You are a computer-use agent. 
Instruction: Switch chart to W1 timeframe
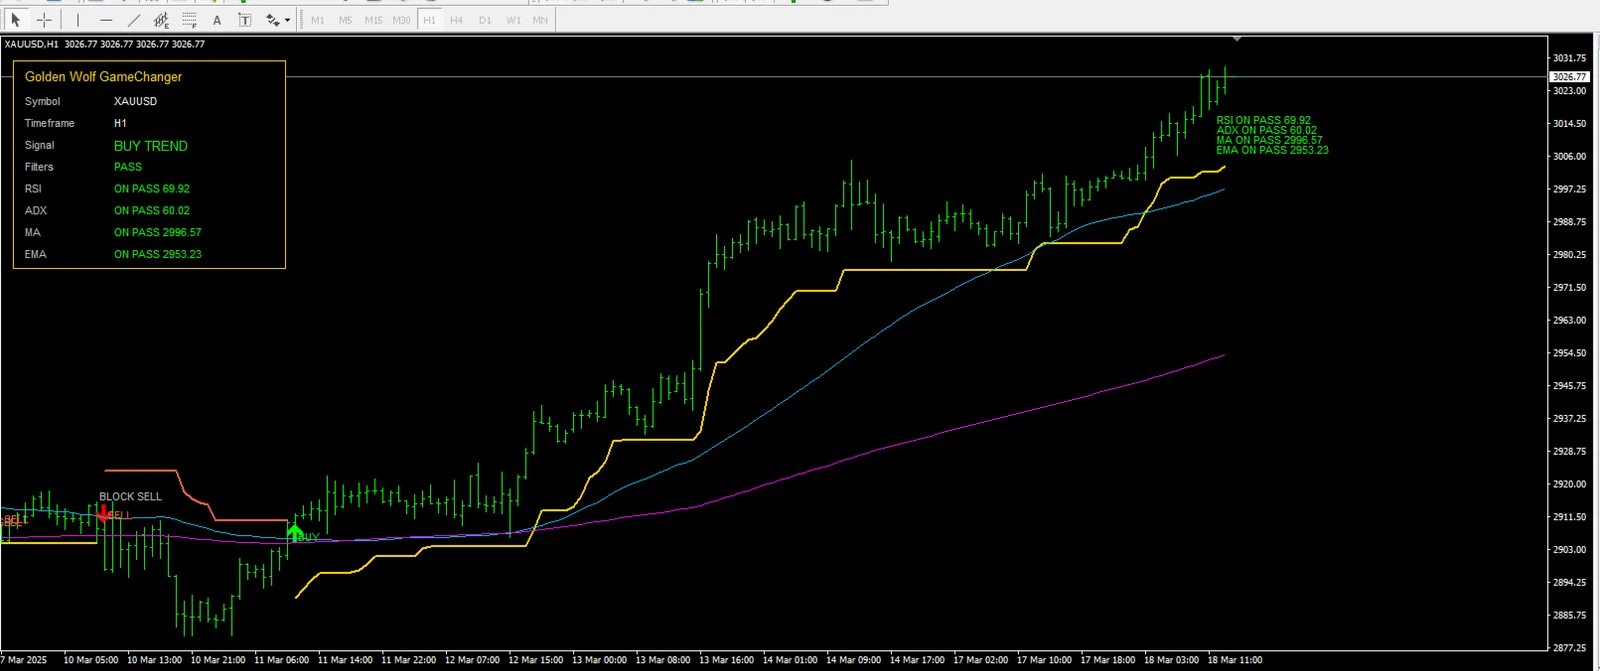(513, 20)
